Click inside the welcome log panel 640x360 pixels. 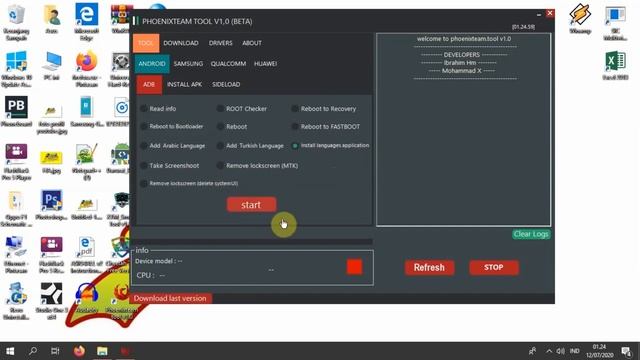click(x=464, y=130)
